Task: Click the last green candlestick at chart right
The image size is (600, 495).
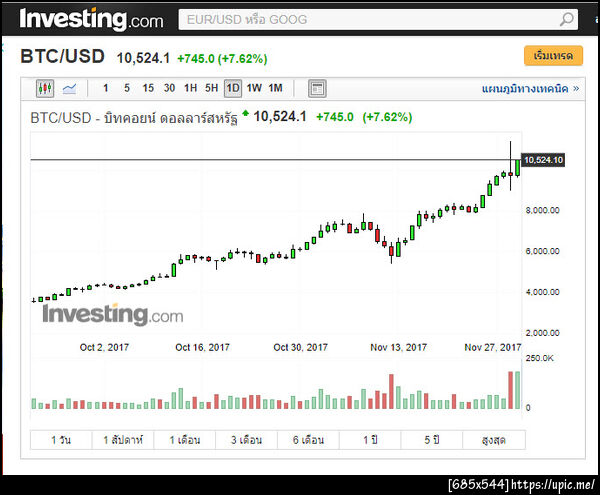Action: coord(518,168)
